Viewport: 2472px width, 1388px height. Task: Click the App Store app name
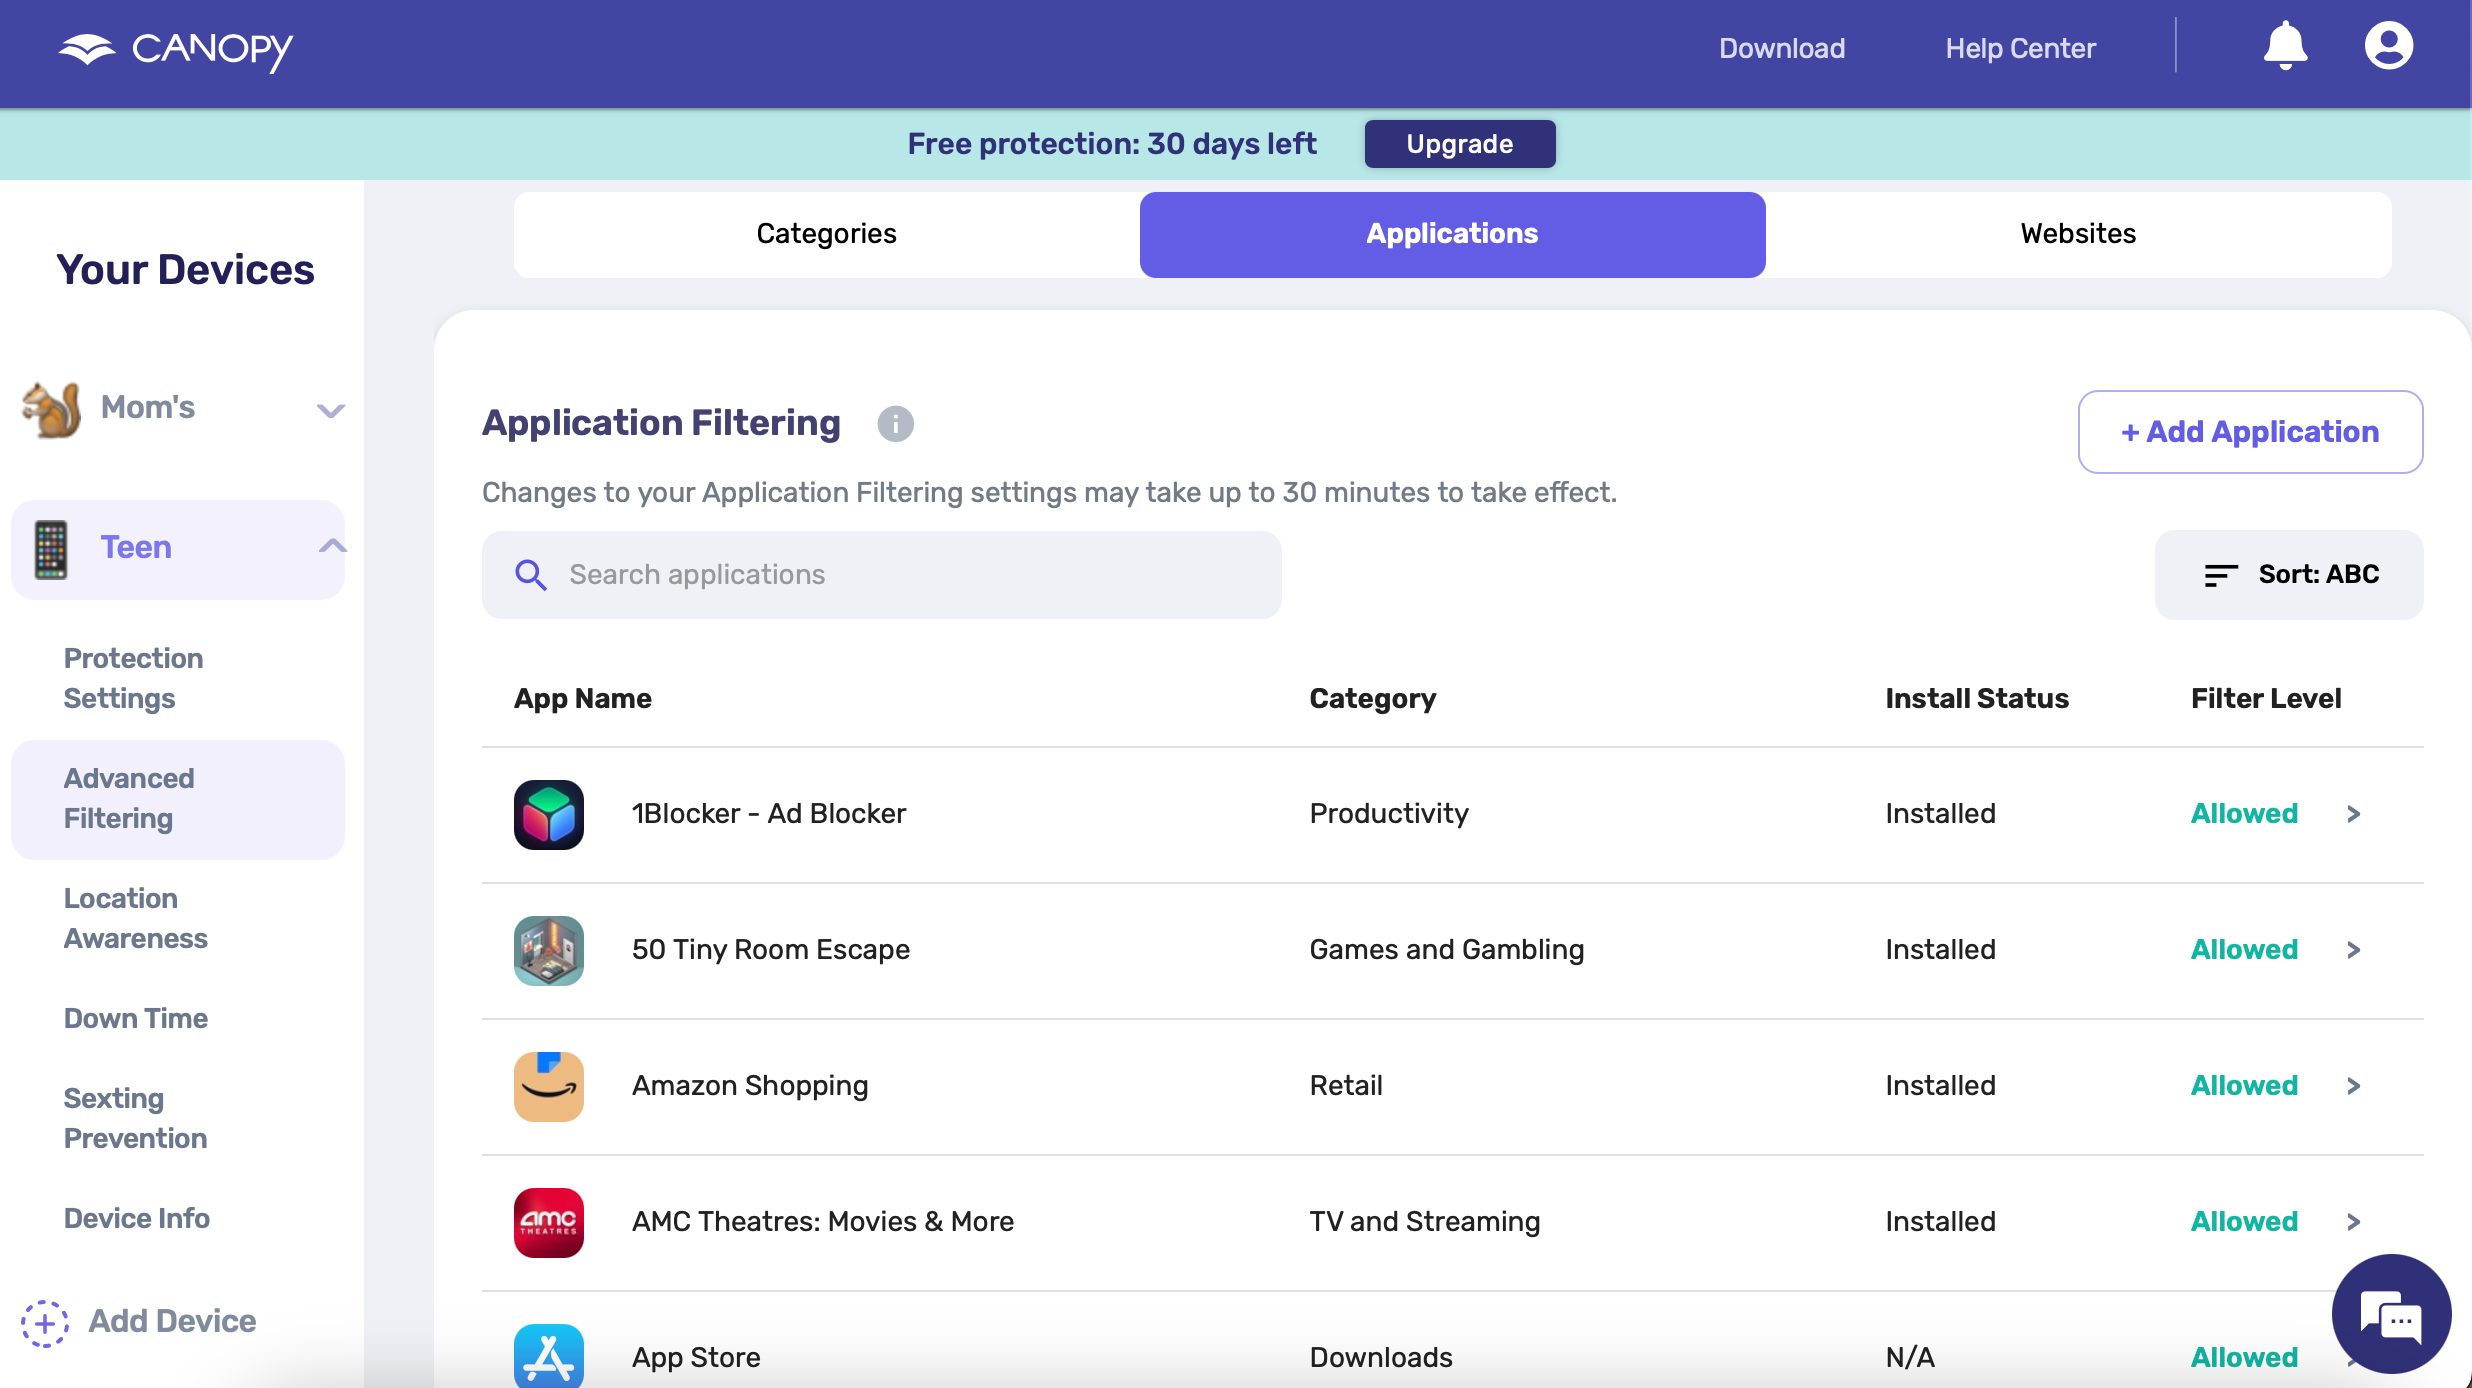coord(696,1358)
